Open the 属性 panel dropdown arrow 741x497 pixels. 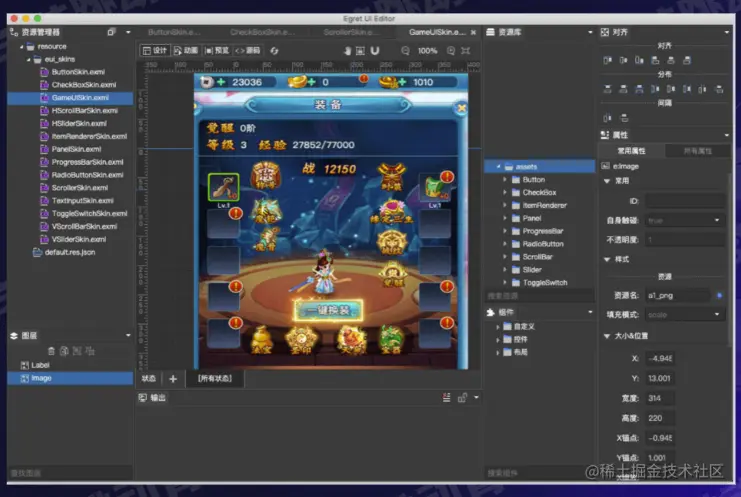tap(726, 135)
